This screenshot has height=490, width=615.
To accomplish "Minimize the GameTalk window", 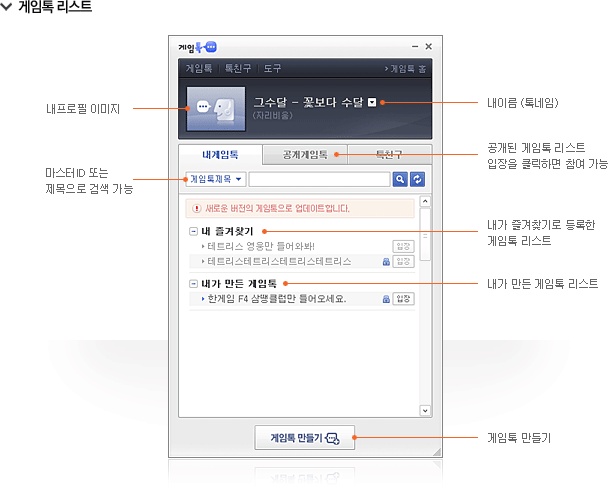I will (414, 47).
